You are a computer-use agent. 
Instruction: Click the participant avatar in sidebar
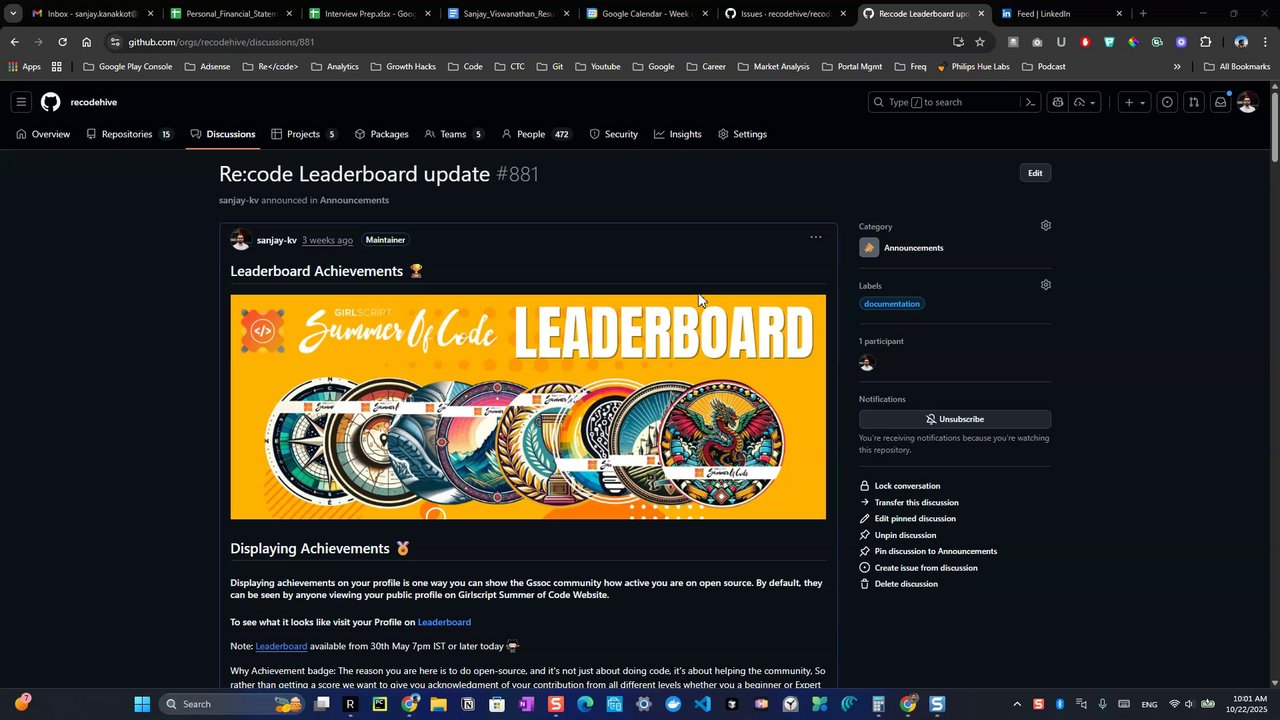(x=867, y=363)
